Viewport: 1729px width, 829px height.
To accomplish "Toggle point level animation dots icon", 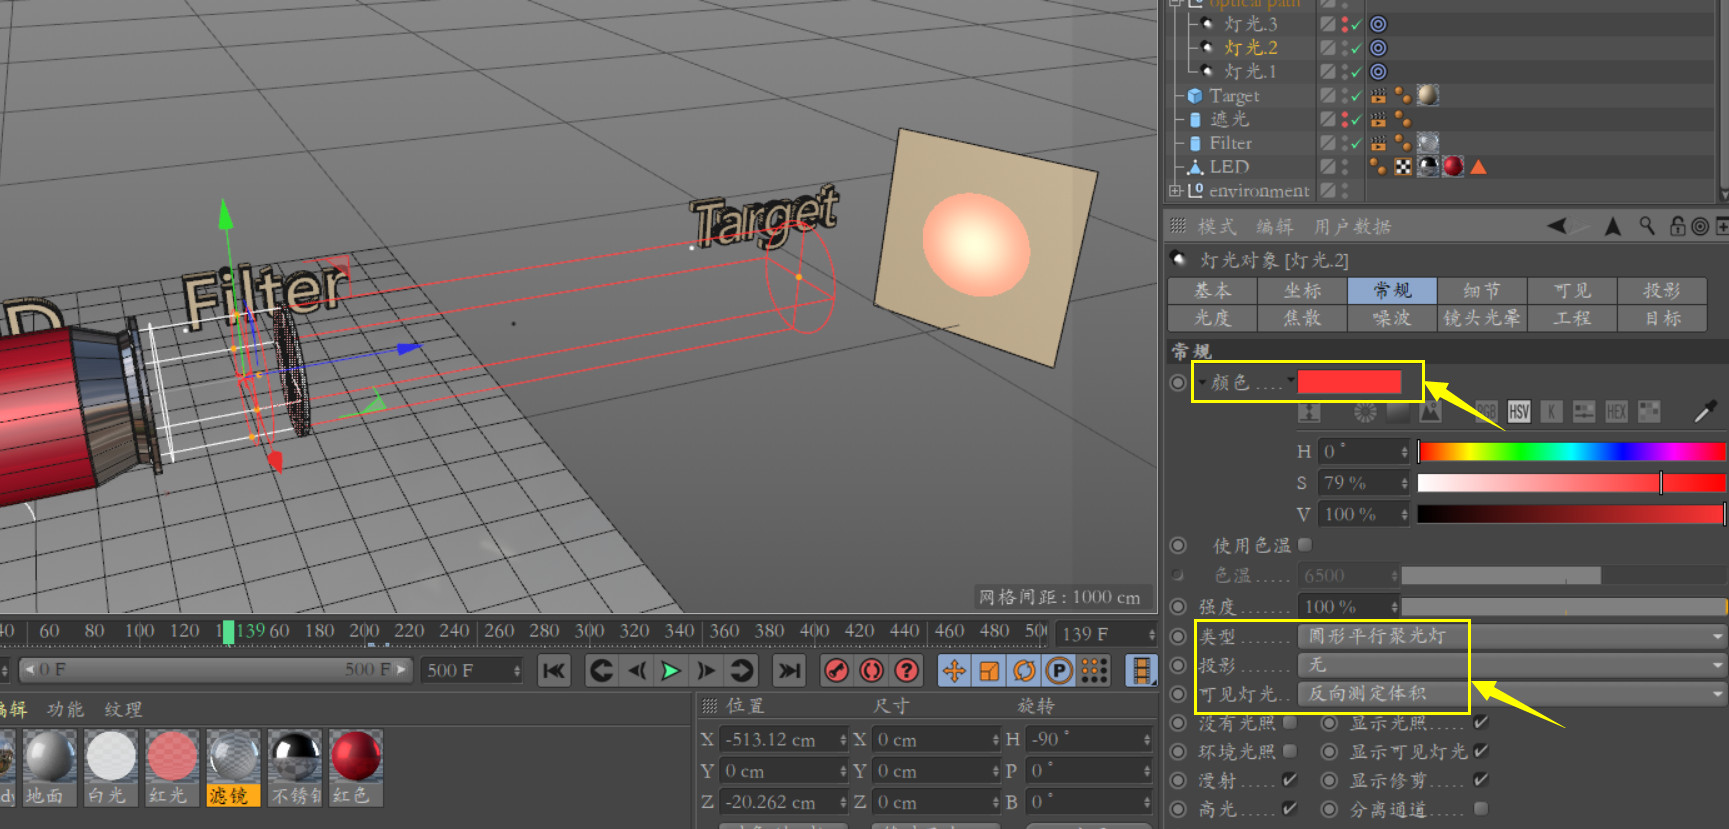I will pos(1094,670).
